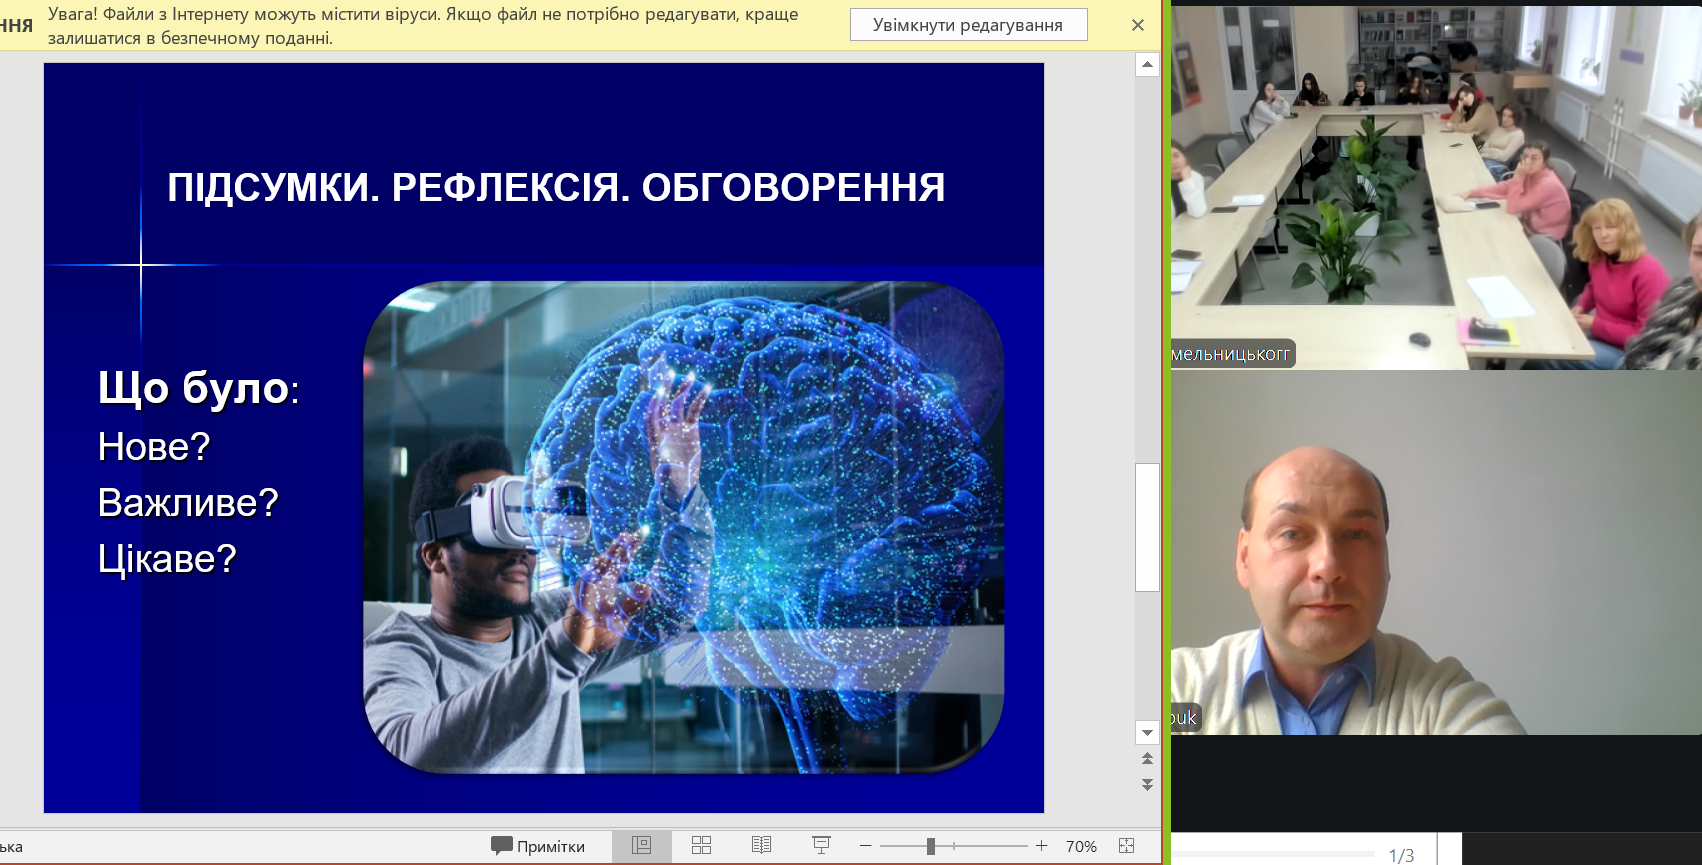Click the zoom in plus button

[1041, 846]
